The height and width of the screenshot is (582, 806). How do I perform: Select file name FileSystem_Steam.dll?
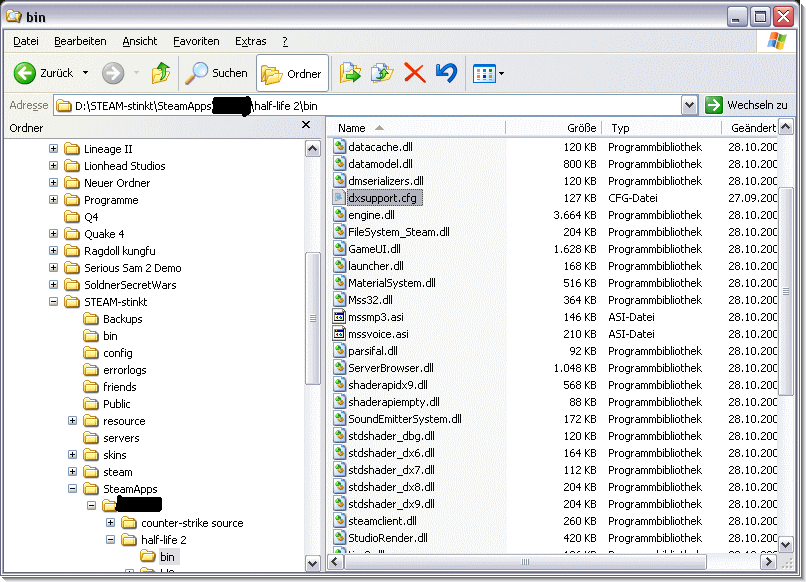click(399, 232)
